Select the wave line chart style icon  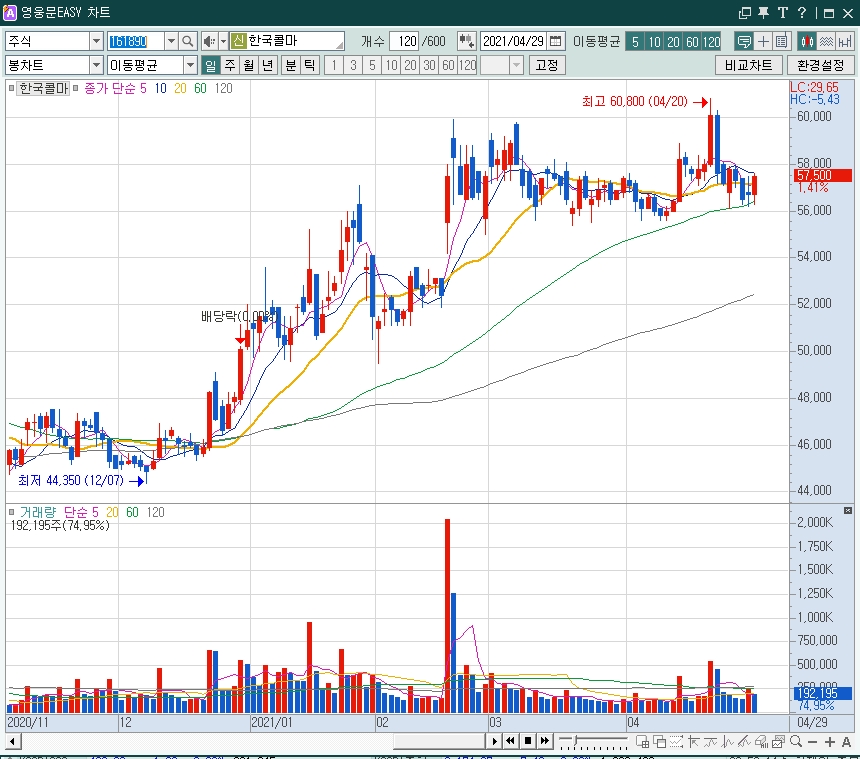[826, 42]
